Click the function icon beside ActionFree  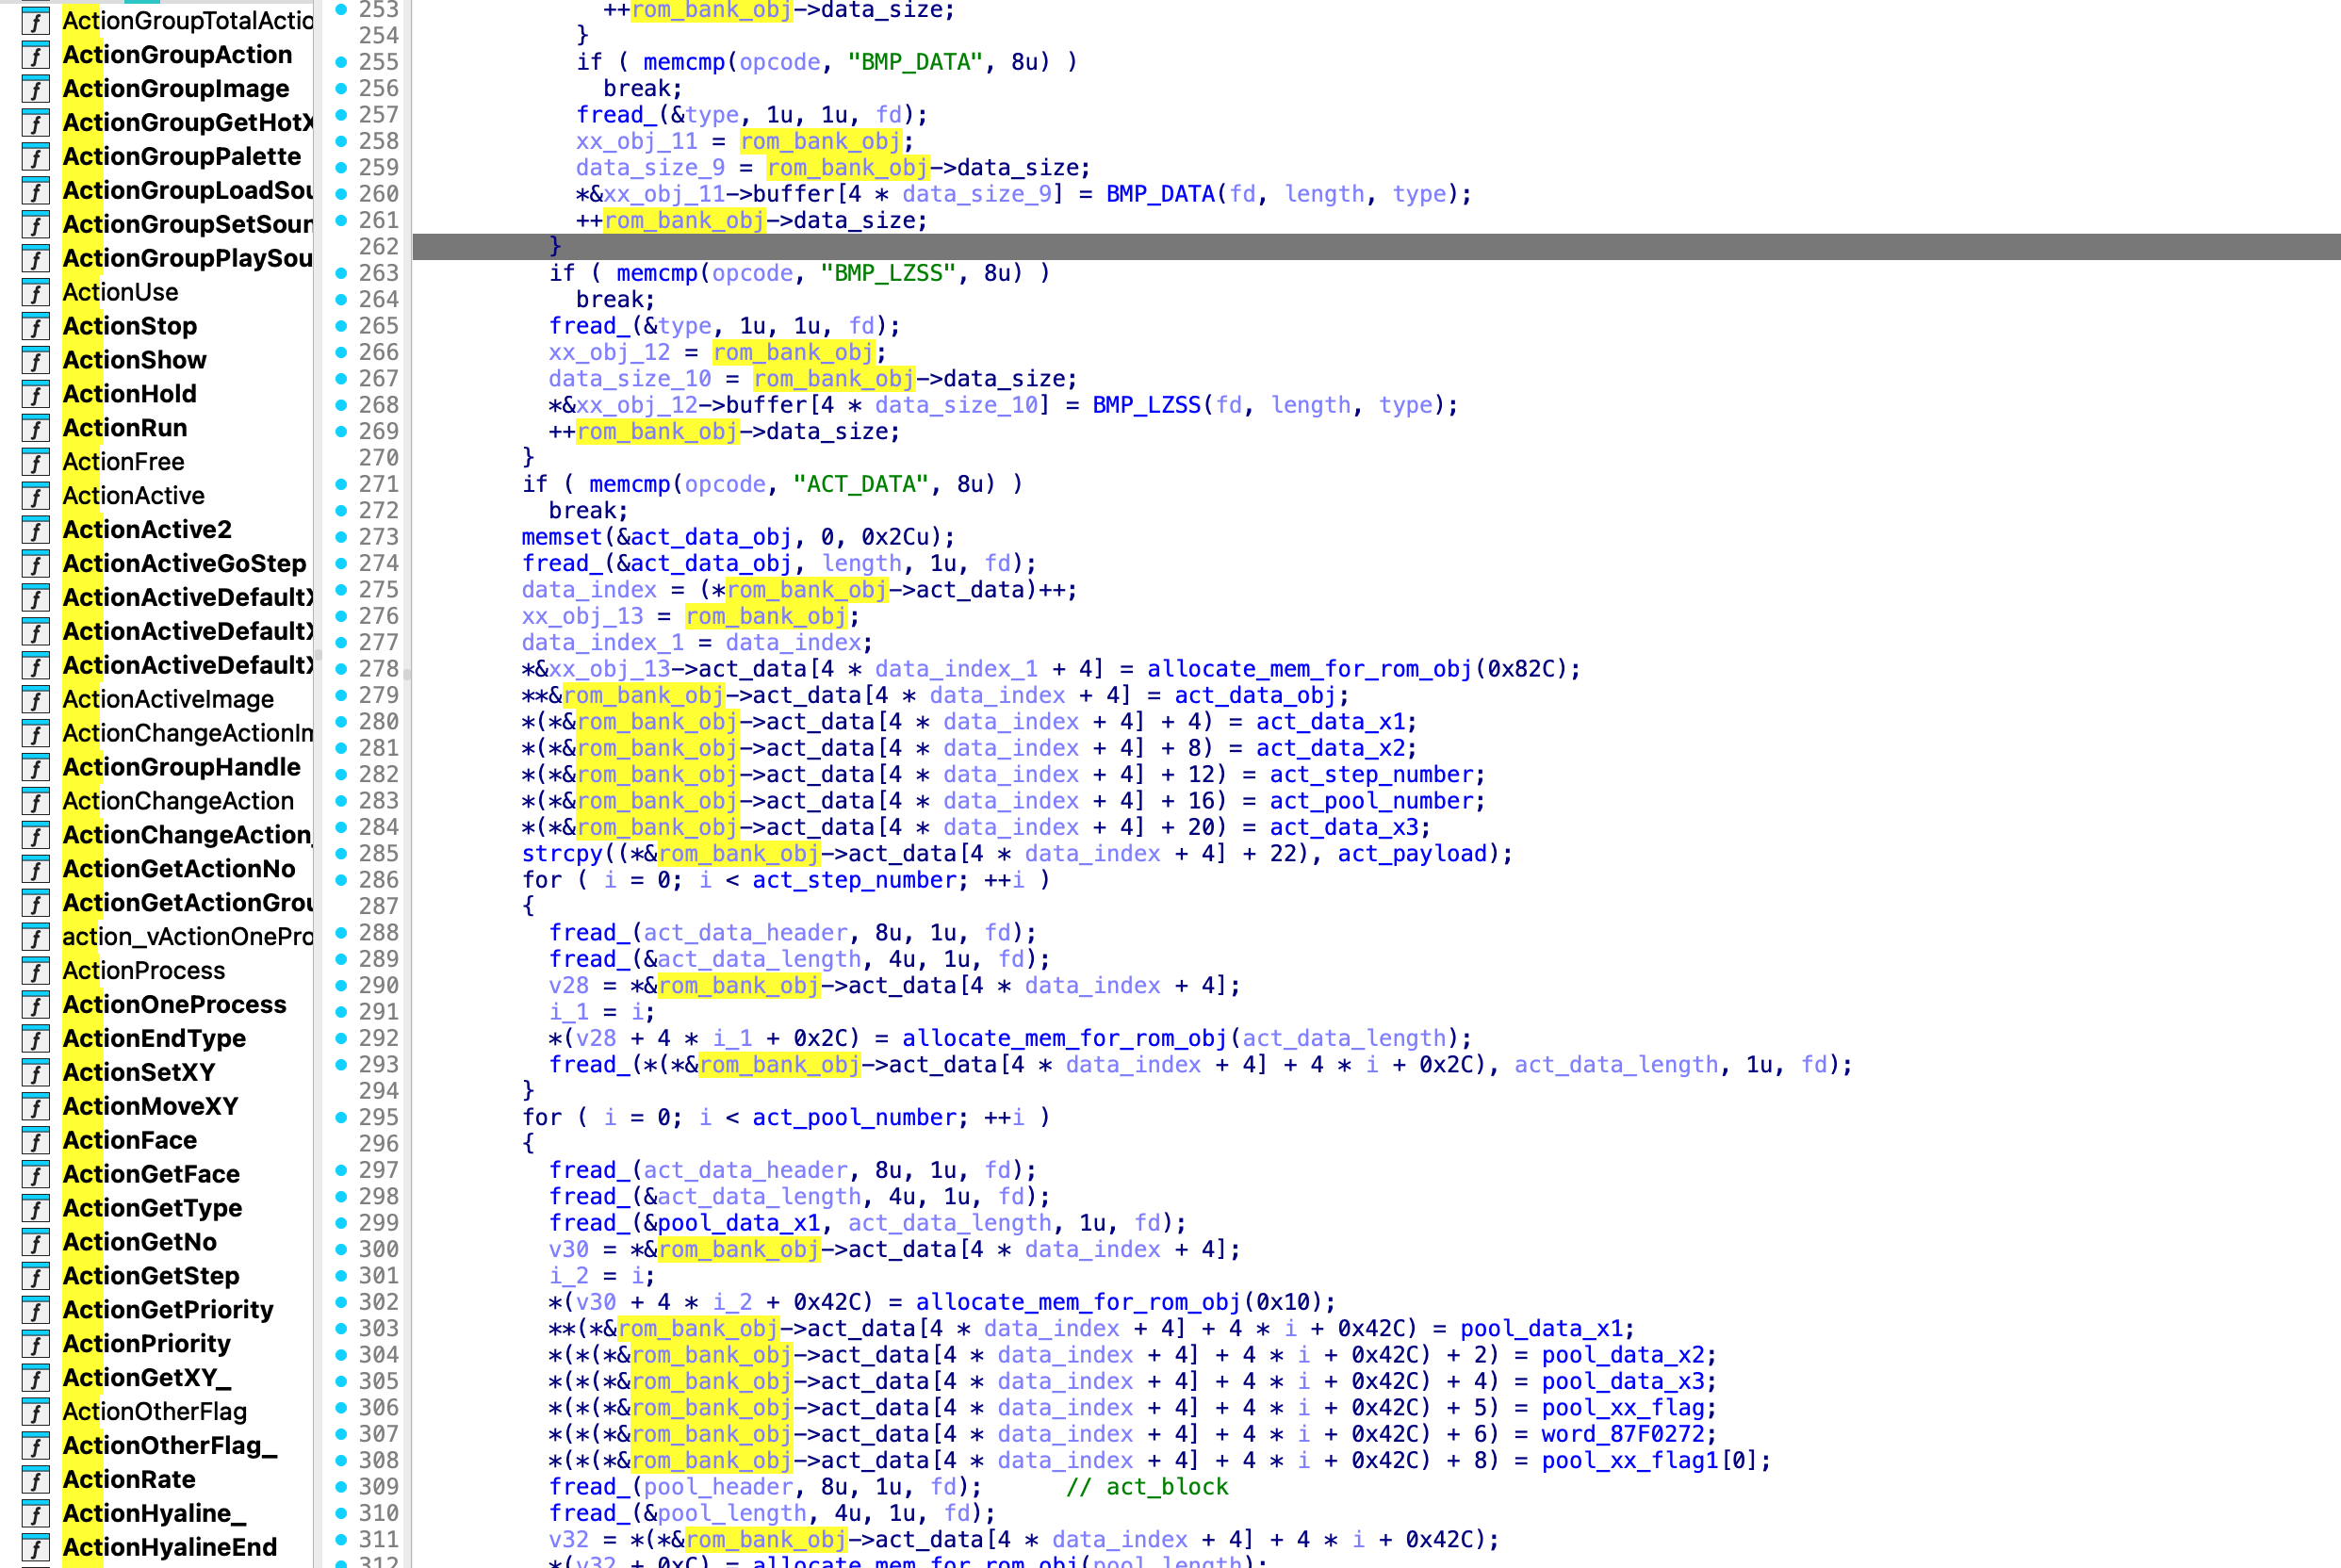tap(36, 463)
